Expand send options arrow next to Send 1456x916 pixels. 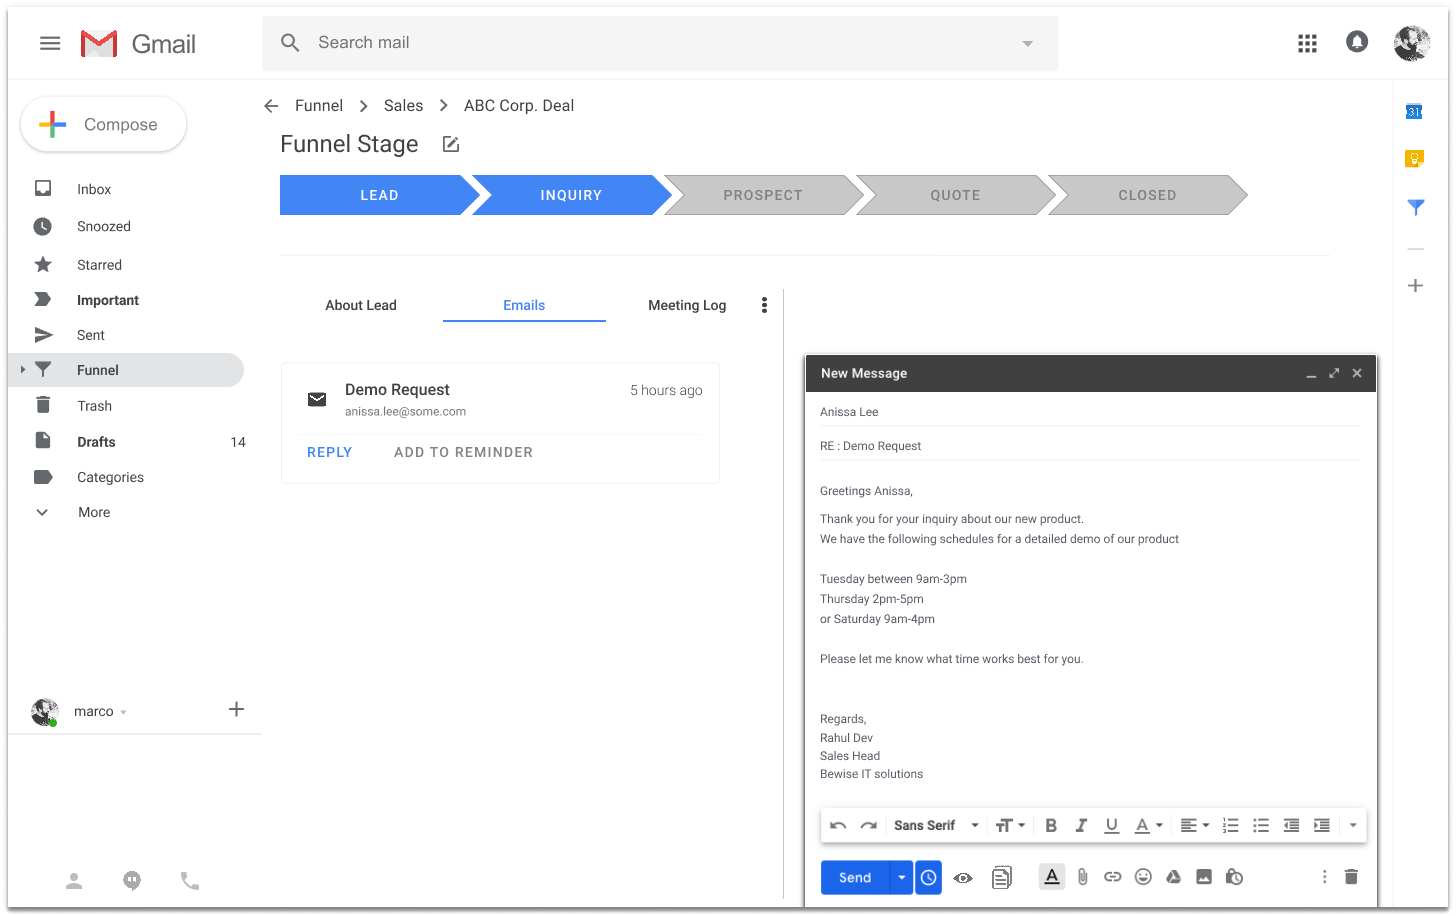click(x=901, y=878)
